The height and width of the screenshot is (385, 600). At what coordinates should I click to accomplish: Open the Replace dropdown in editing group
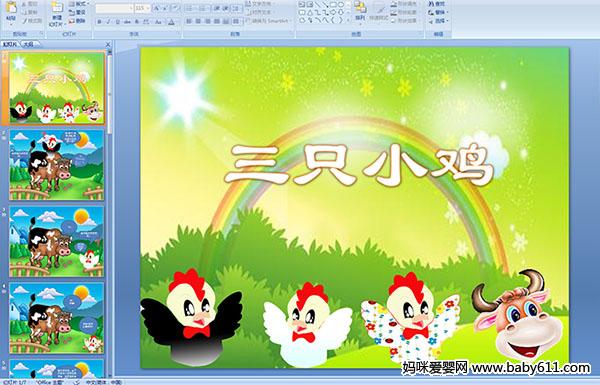[x=437, y=12]
